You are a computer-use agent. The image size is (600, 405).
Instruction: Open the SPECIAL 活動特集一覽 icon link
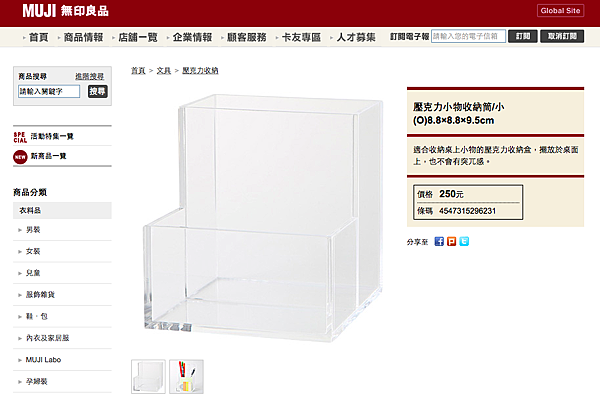[20, 137]
